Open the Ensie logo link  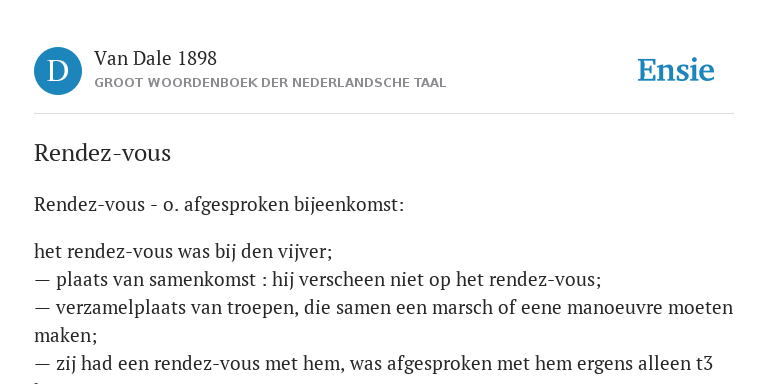coord(675,71)
